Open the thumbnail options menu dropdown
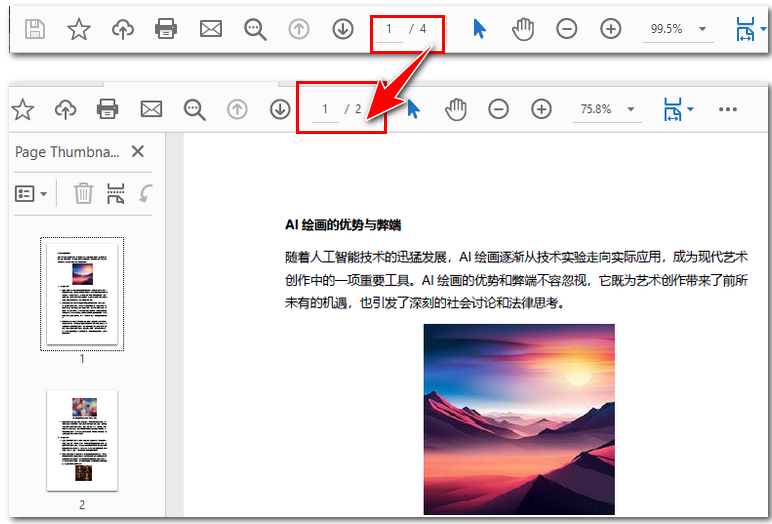The width and height of the screenshot is (772, 524). click(31, 194)
